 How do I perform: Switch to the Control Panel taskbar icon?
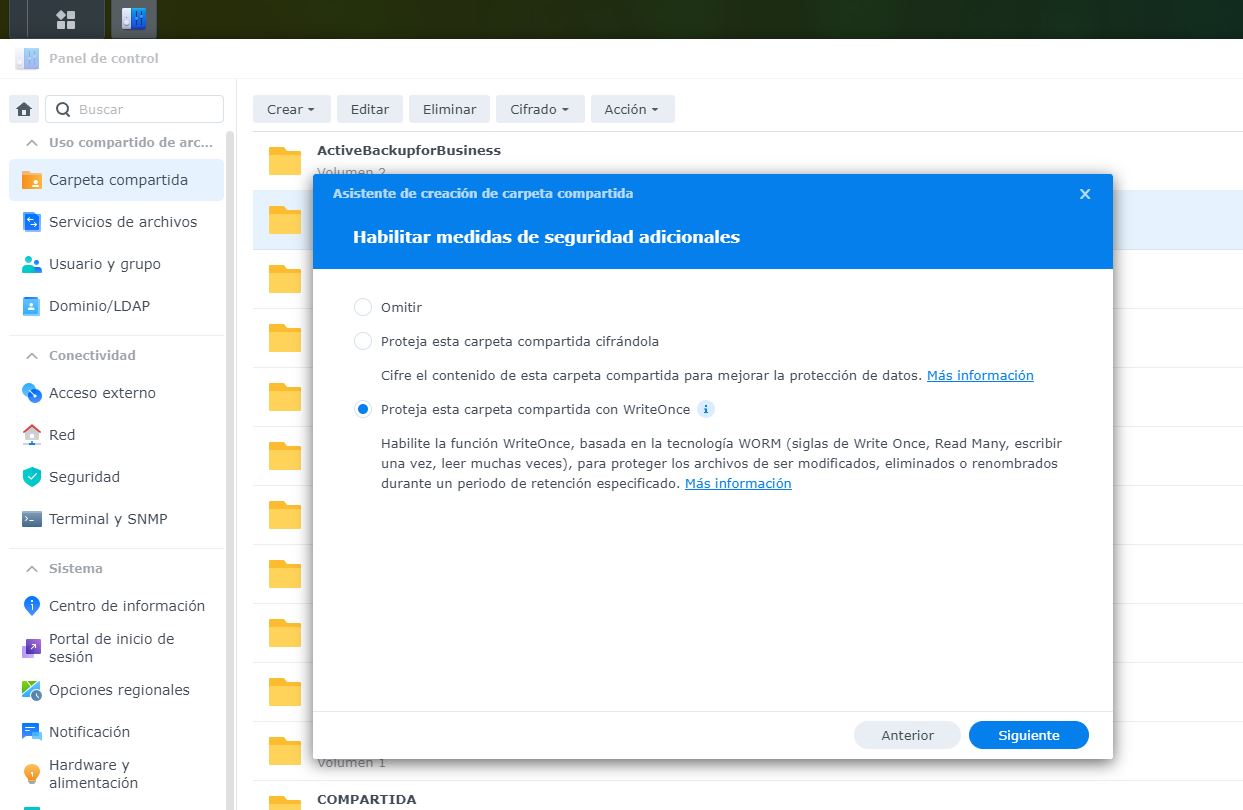coord(133,19)
